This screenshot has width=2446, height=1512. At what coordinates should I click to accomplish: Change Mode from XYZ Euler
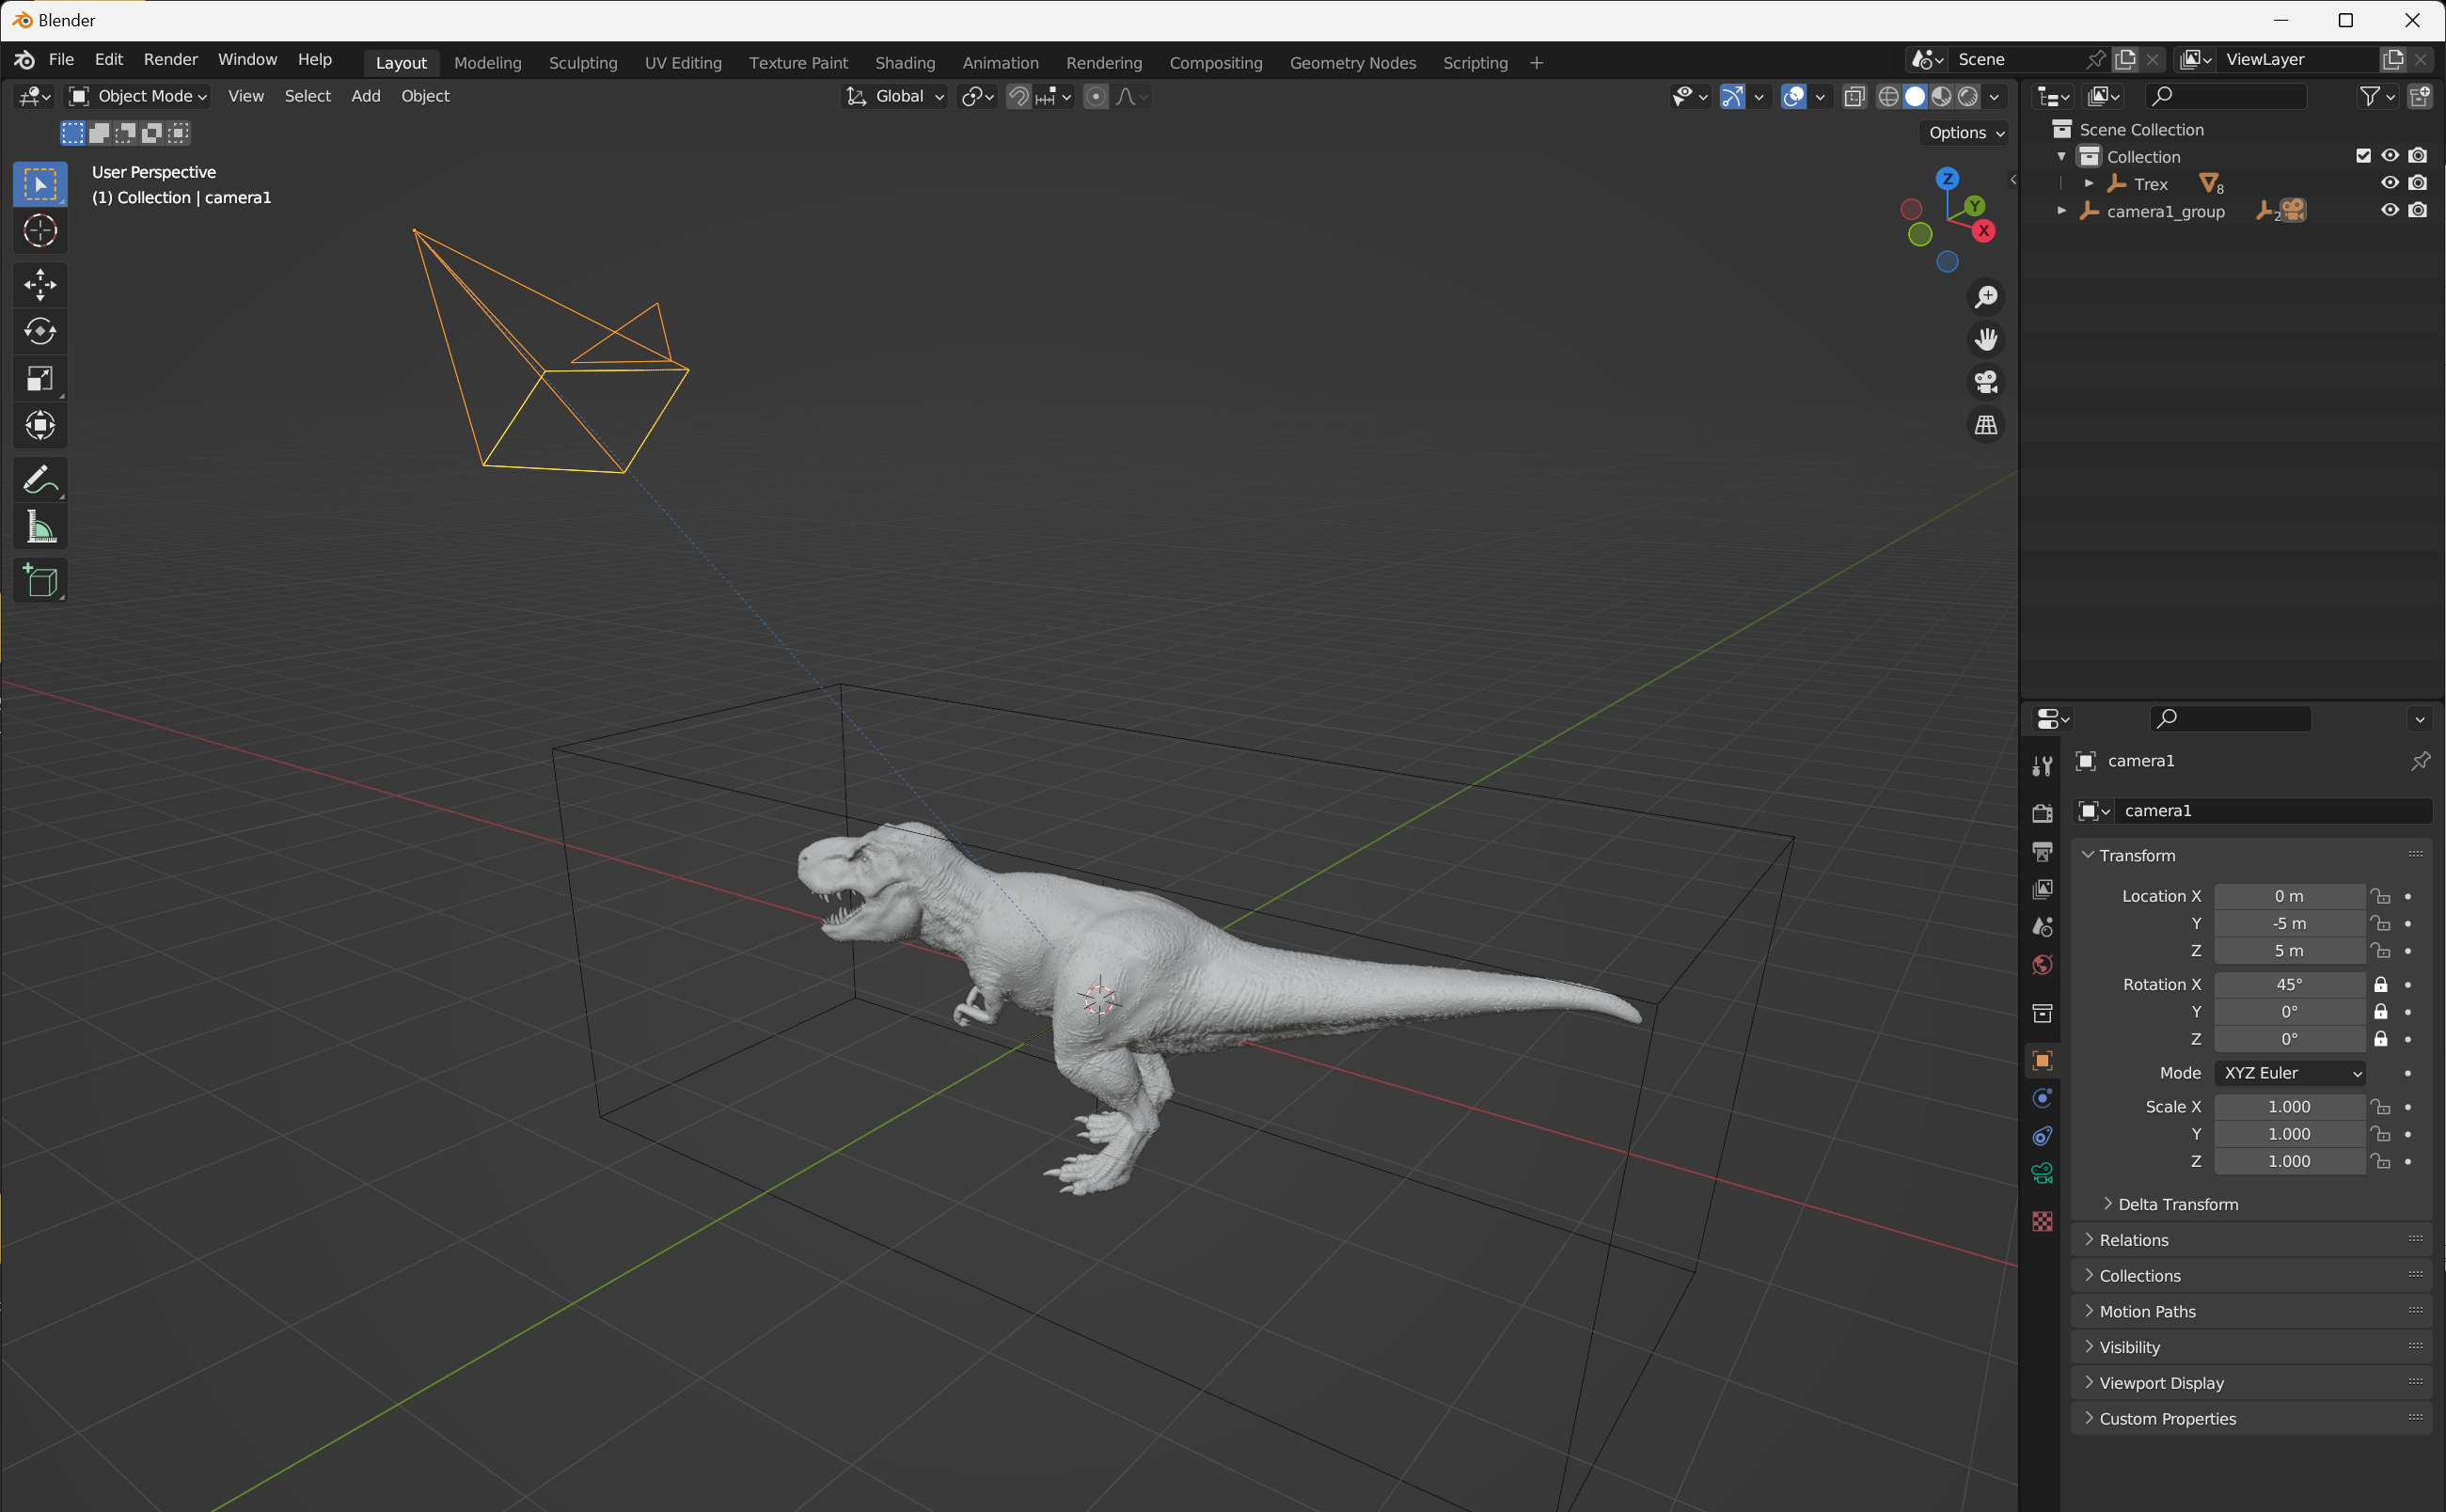(x=2290, y=1072)
